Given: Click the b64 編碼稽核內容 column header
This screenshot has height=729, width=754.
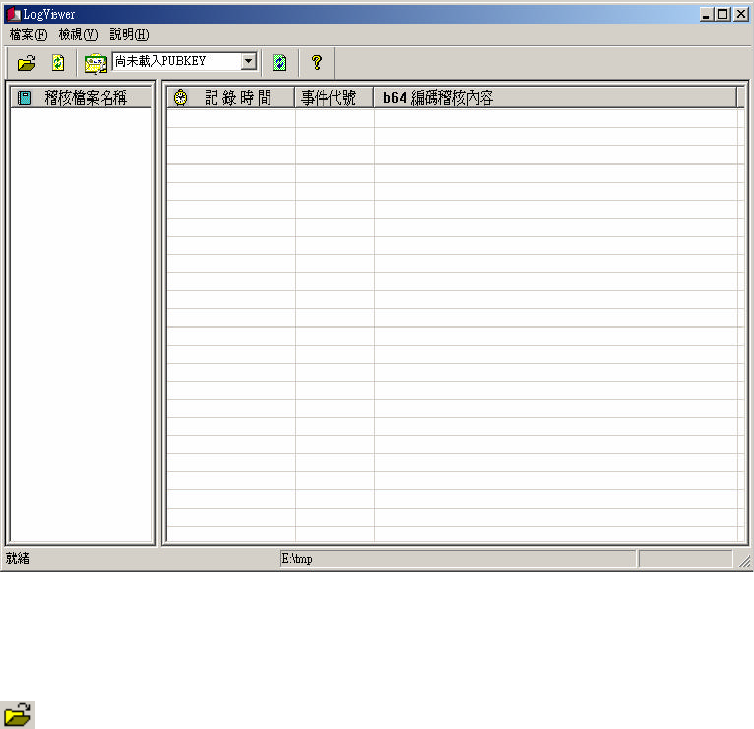Looking at the screenshot, I should [x=555, y=98].
